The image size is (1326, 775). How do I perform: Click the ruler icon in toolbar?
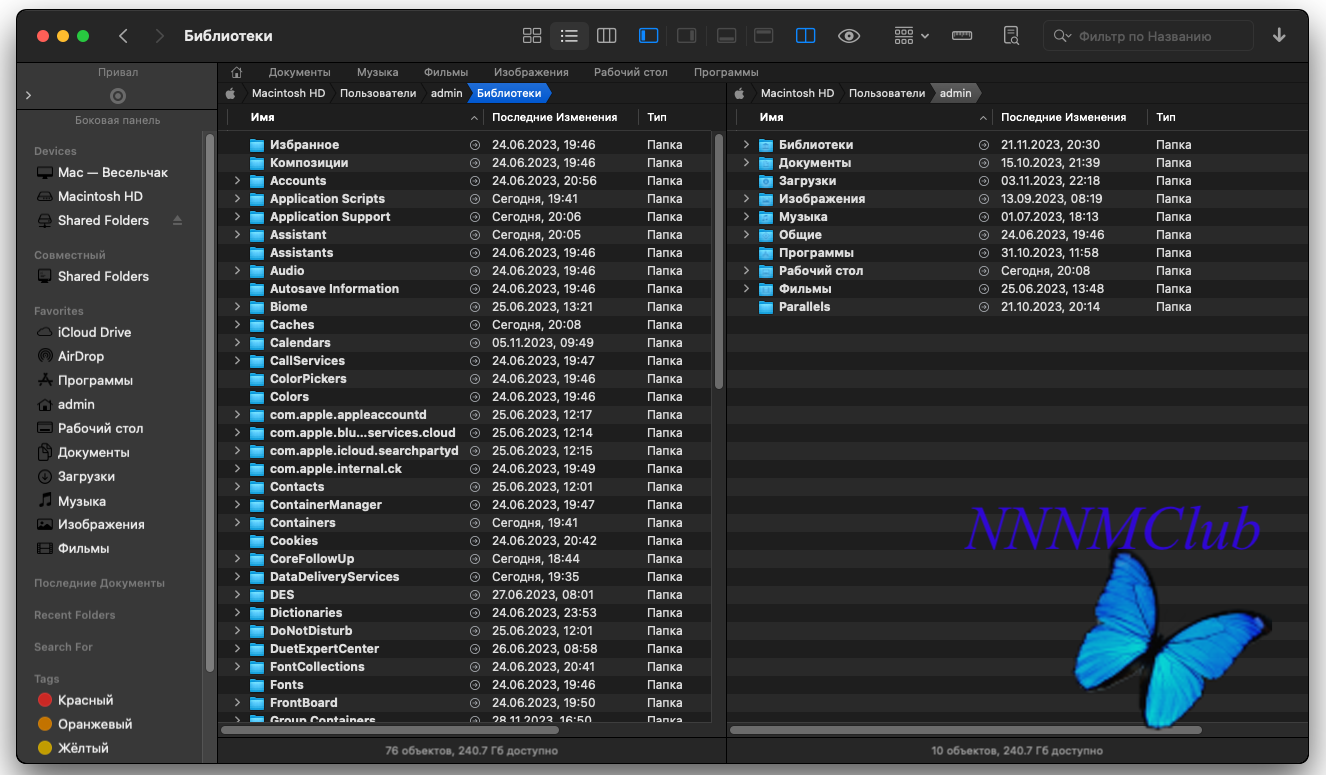tap(962, 36)
